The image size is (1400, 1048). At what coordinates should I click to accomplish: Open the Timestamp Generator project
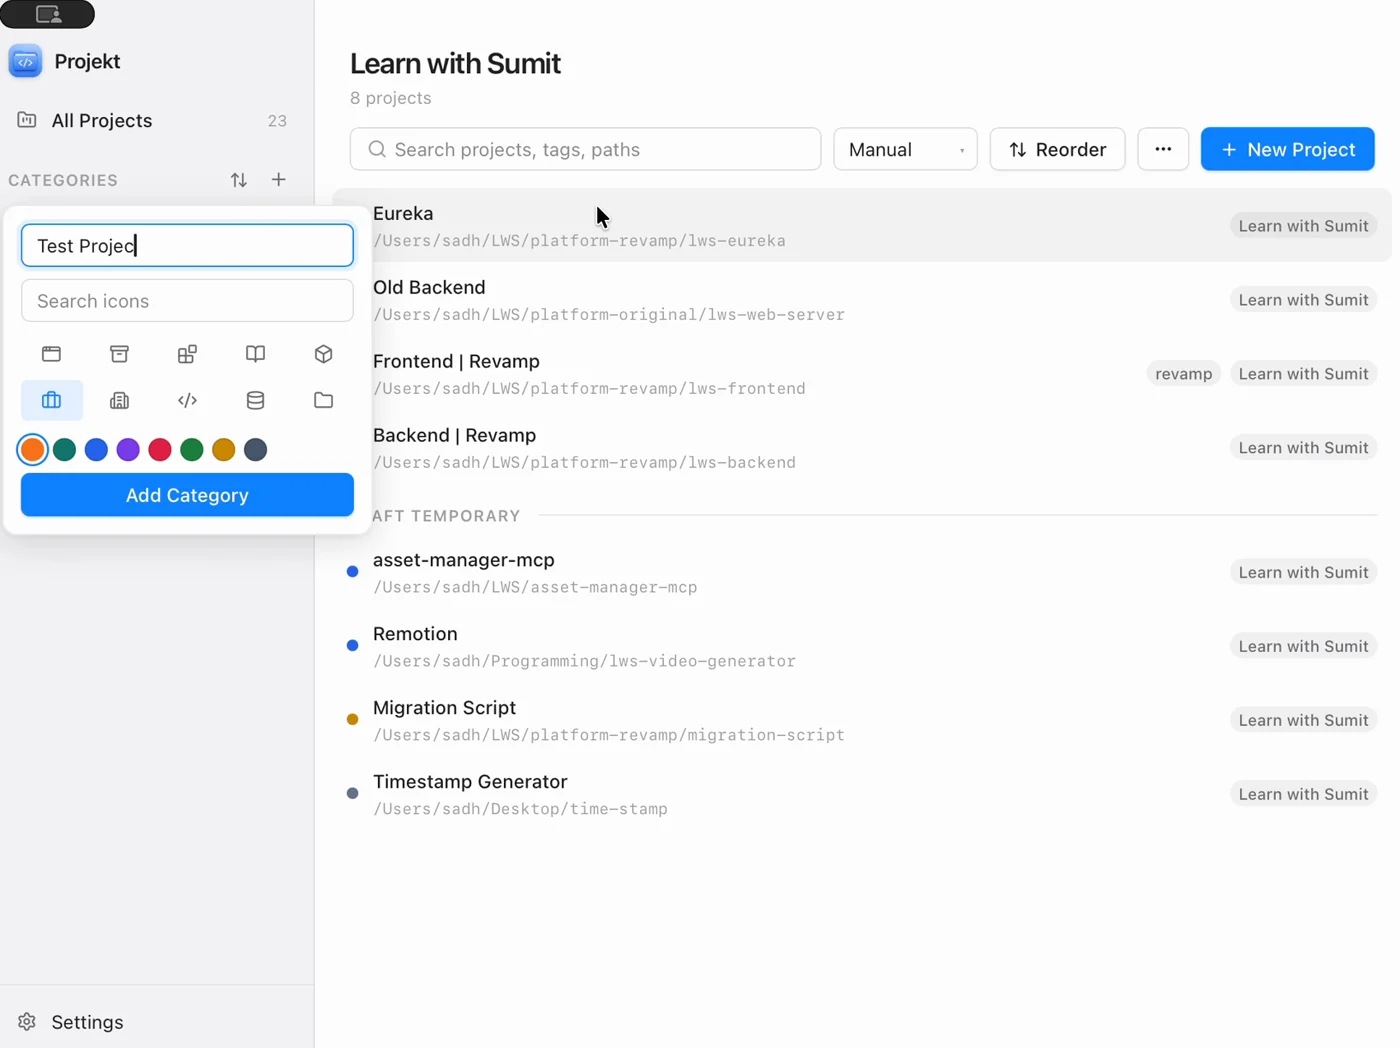point(861,794)
